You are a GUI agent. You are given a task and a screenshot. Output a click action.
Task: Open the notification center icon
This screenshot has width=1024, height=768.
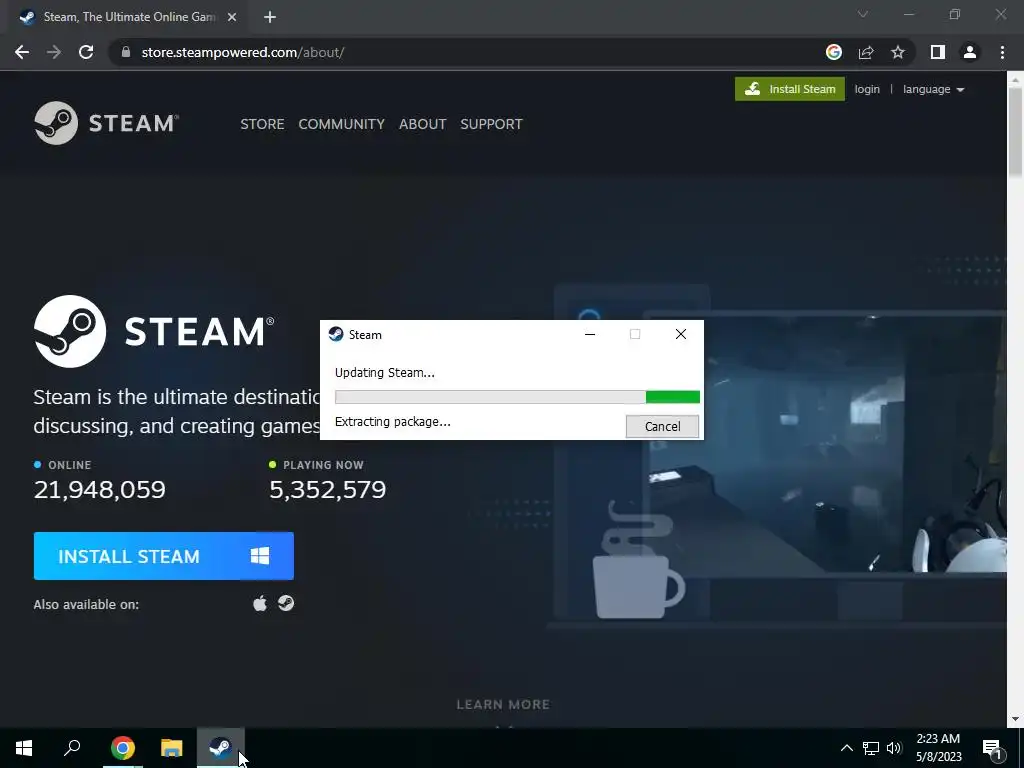click(x=993, y=748)
